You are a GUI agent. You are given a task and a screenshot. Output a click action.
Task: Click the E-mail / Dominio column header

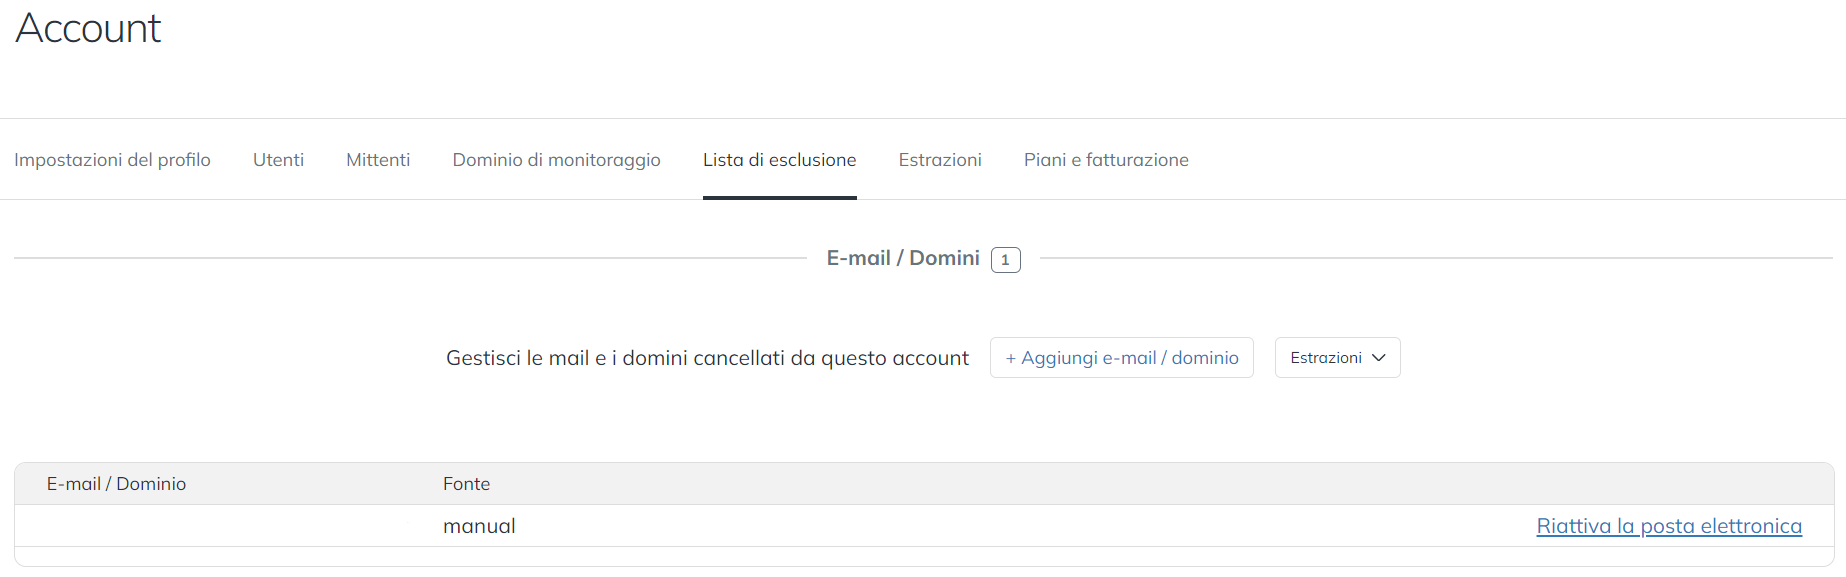(x=116, y=484)
